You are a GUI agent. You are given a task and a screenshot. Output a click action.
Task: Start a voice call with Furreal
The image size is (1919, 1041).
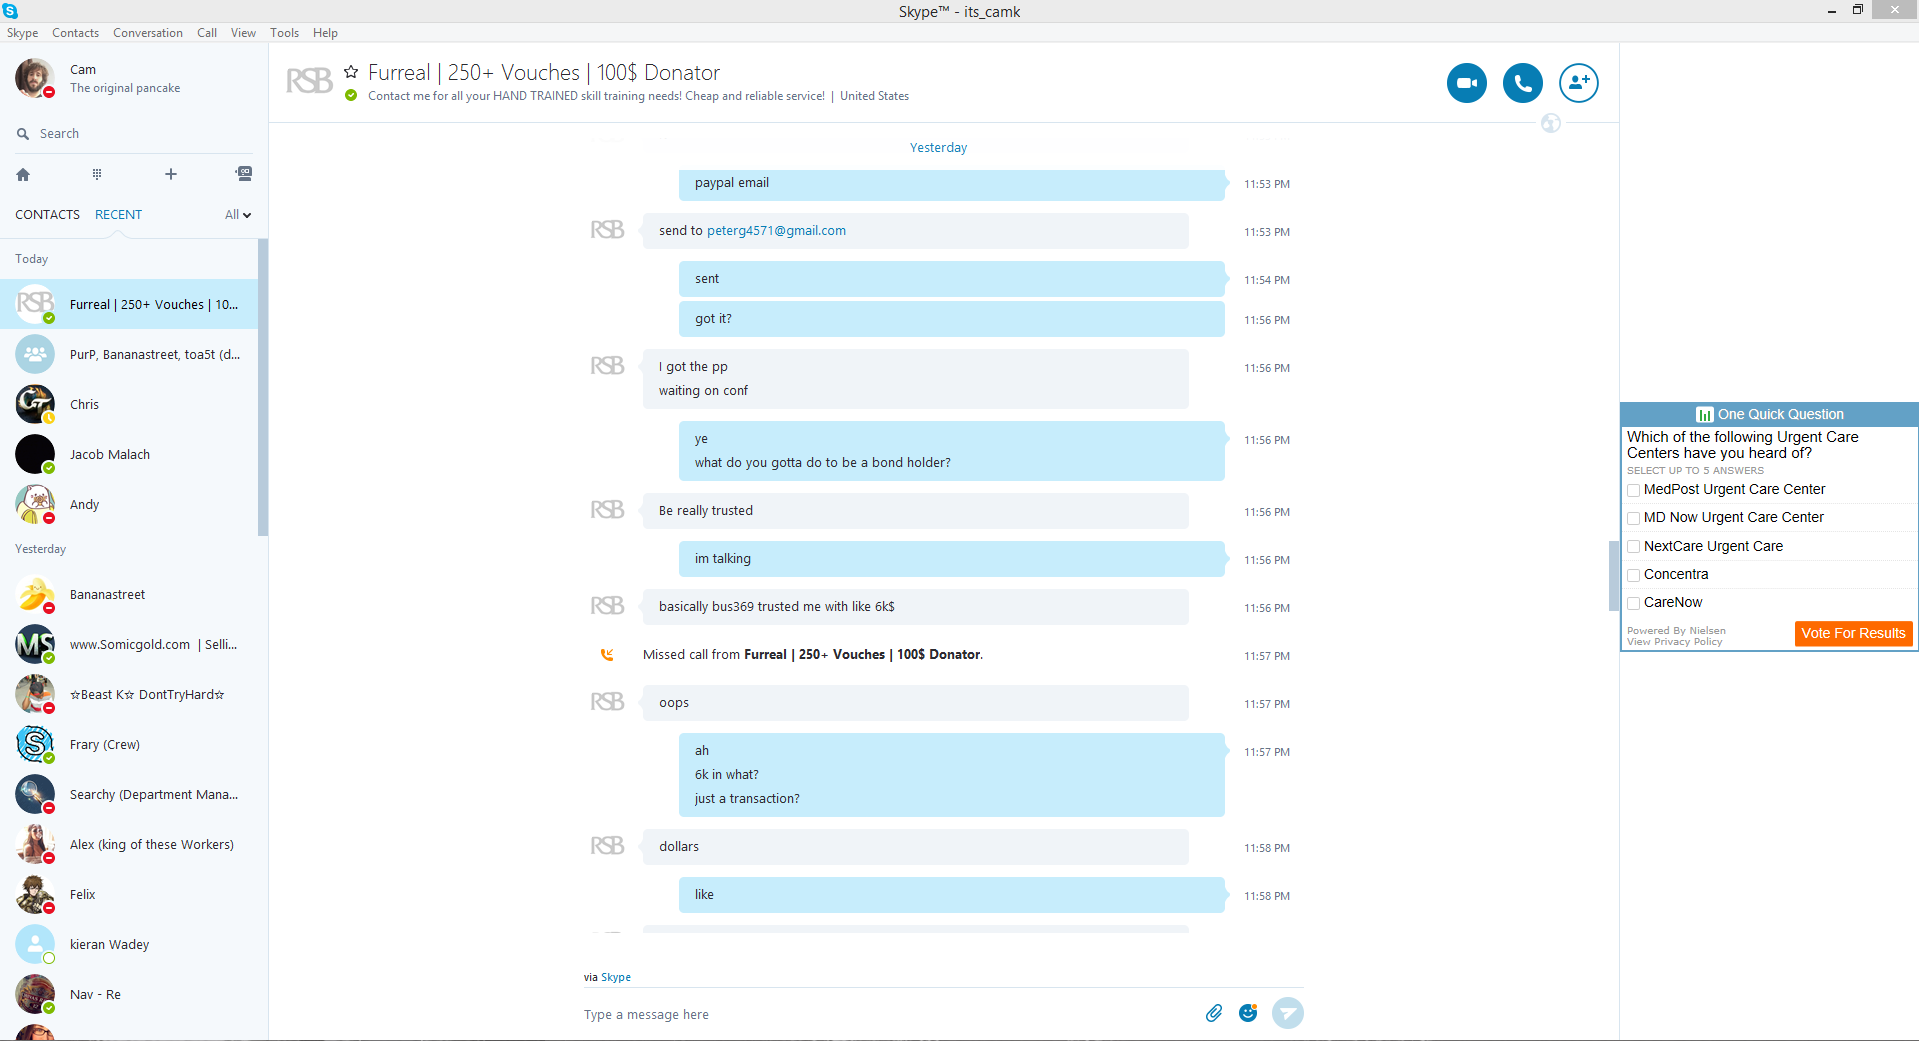(x=1522, y=83)
